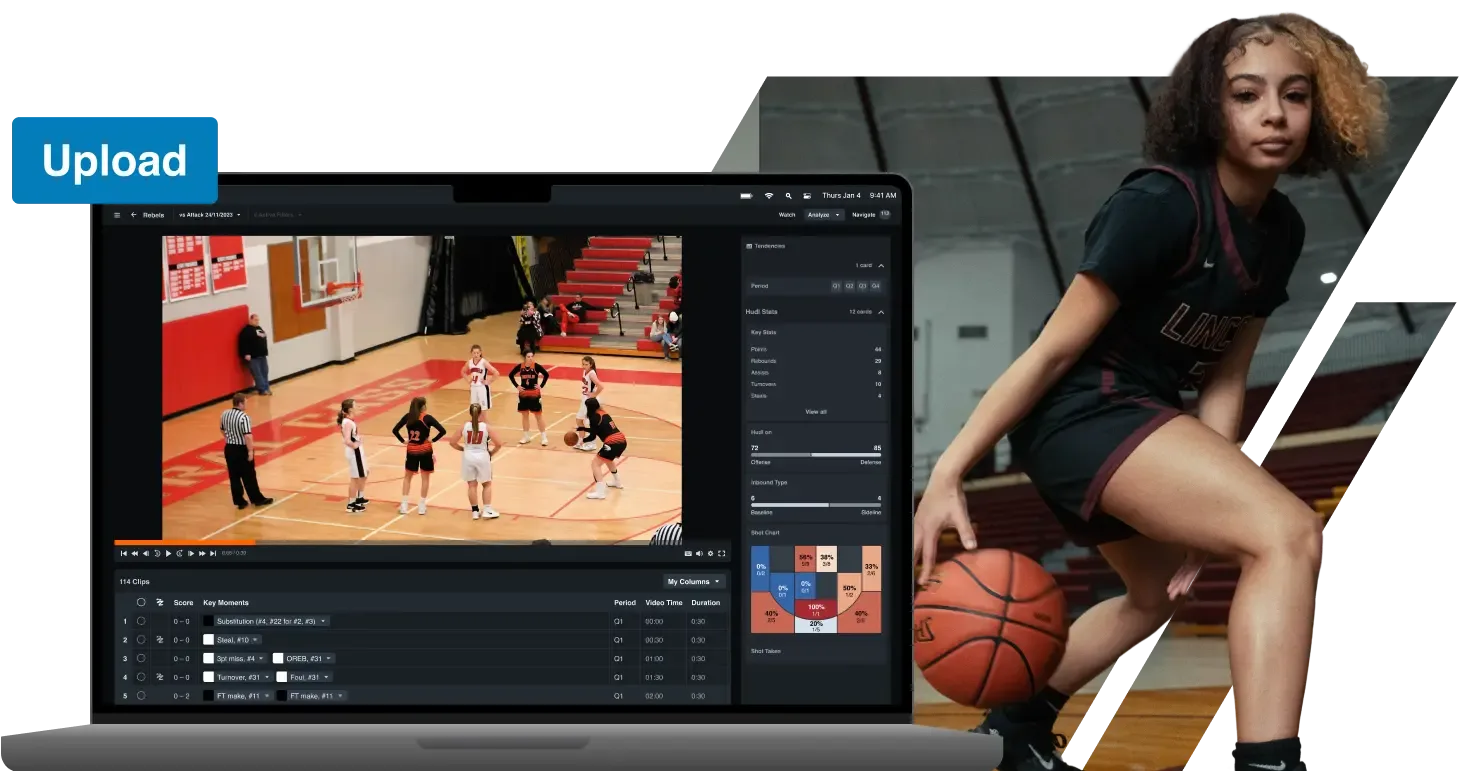Click the keyboard shortcuts icon near the volume control

[687, 553]
